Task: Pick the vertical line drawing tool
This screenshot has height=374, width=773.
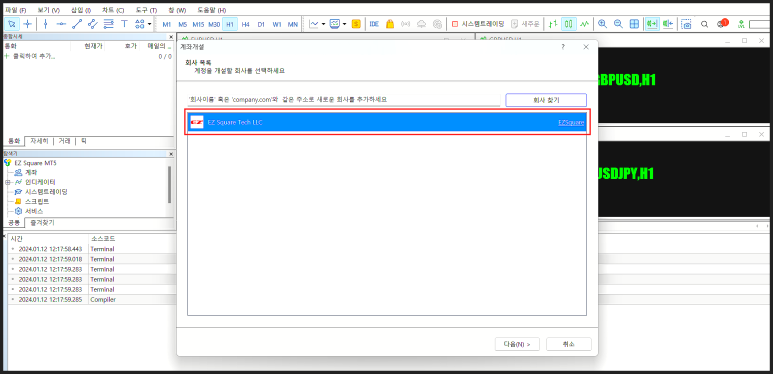Action: [x=45, y=24]
